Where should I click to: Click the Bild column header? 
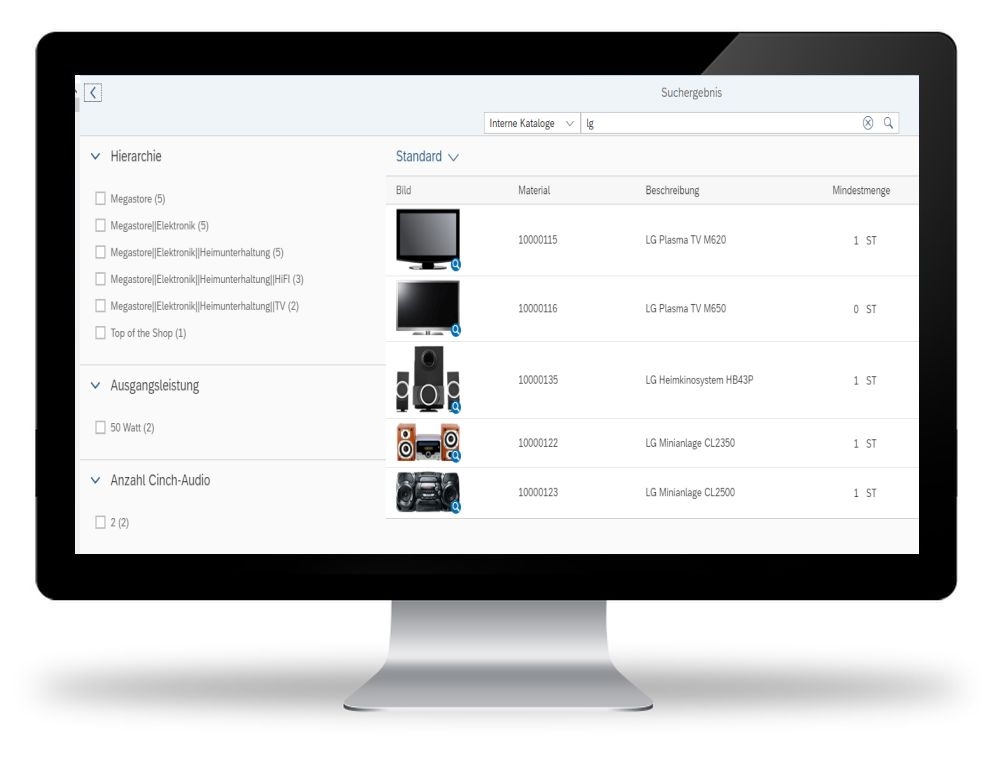click(x=403, y=190)
